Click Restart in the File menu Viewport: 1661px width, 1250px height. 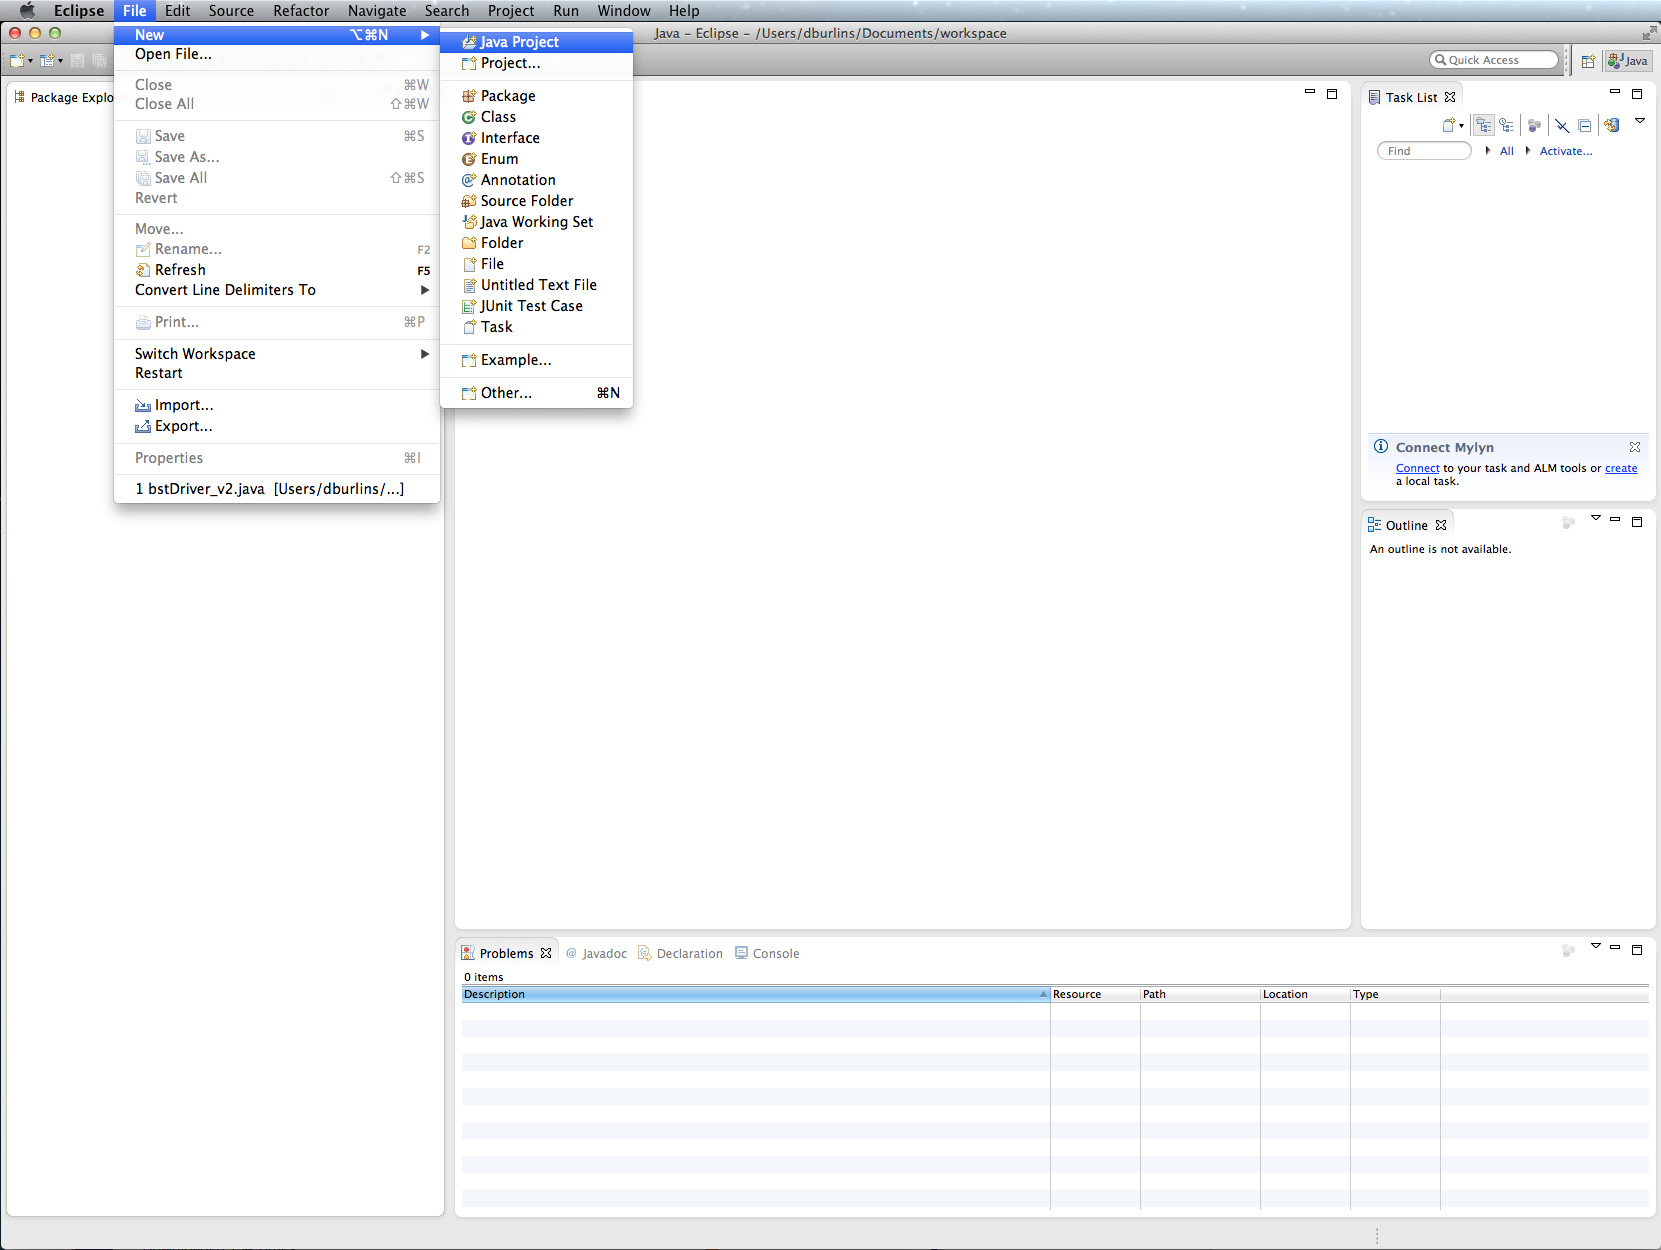pyautogui.click(x=277, y=373)
